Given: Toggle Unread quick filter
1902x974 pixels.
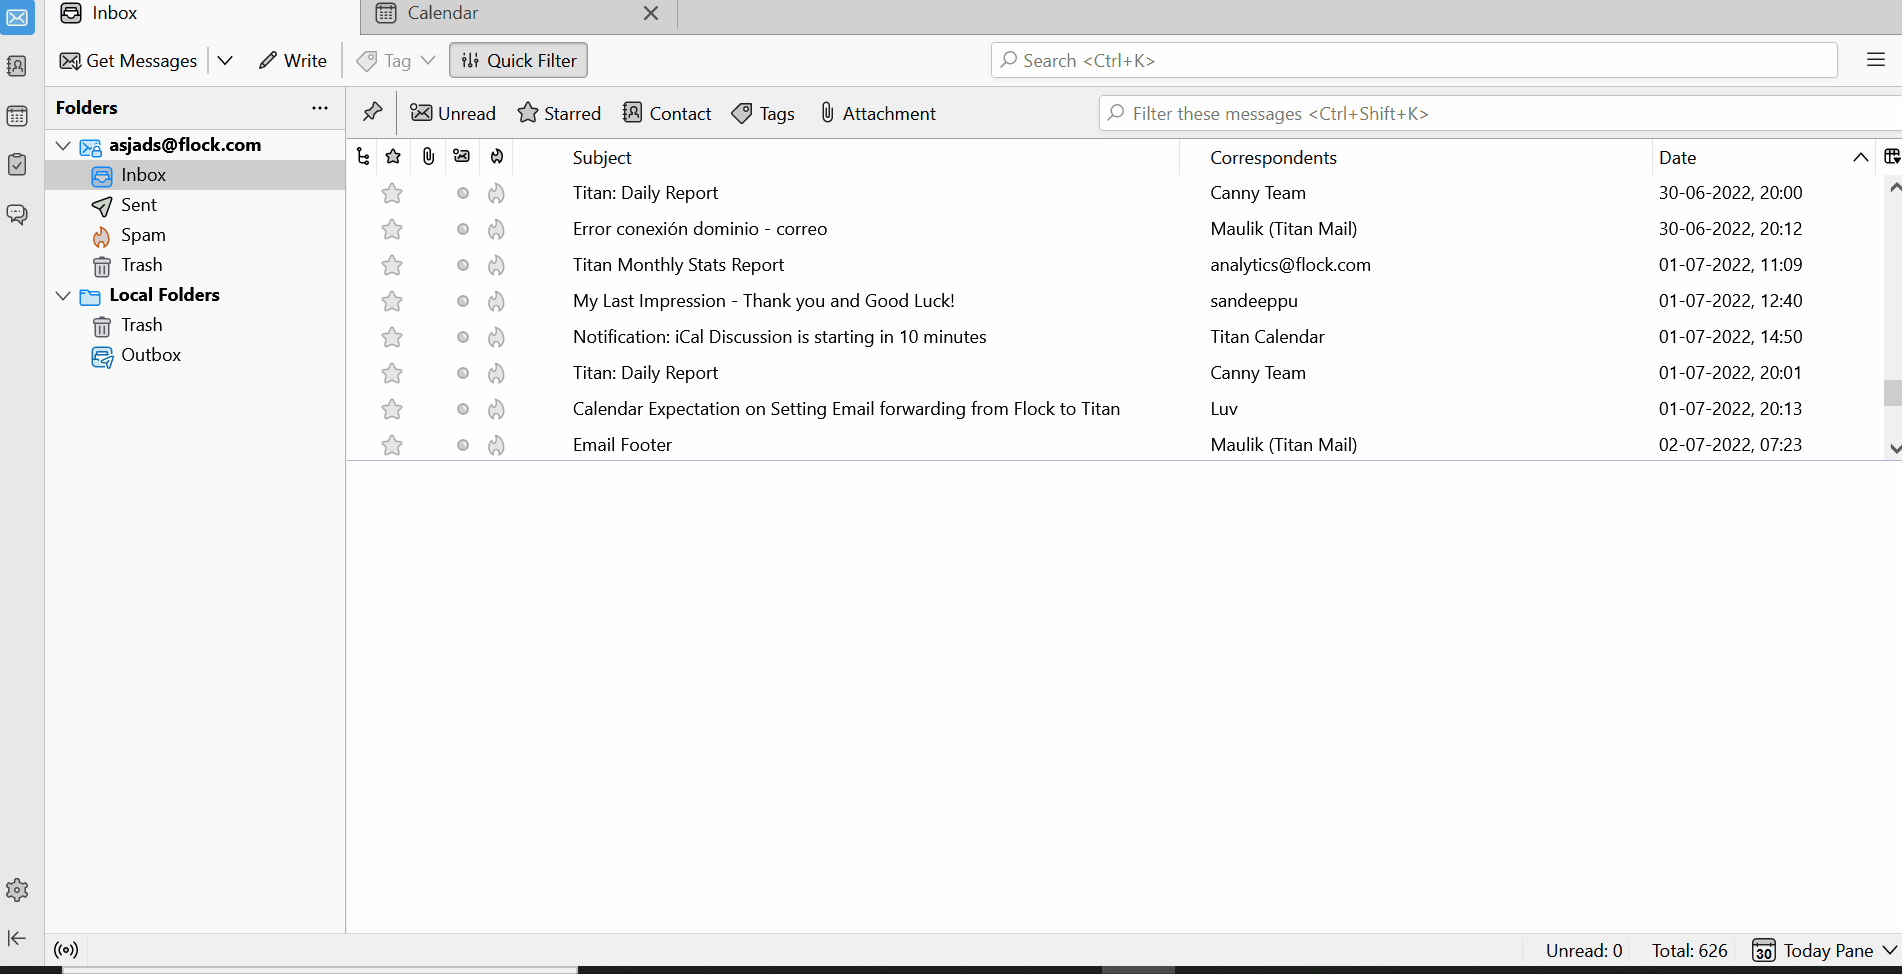Looking at the screenshot, I should click(x=453, y=113).
